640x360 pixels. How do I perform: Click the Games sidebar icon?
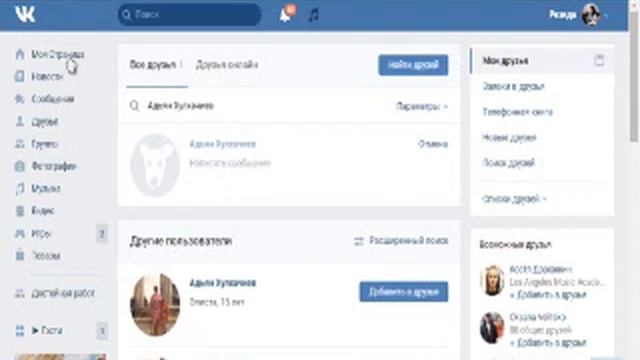pos(20,234)
